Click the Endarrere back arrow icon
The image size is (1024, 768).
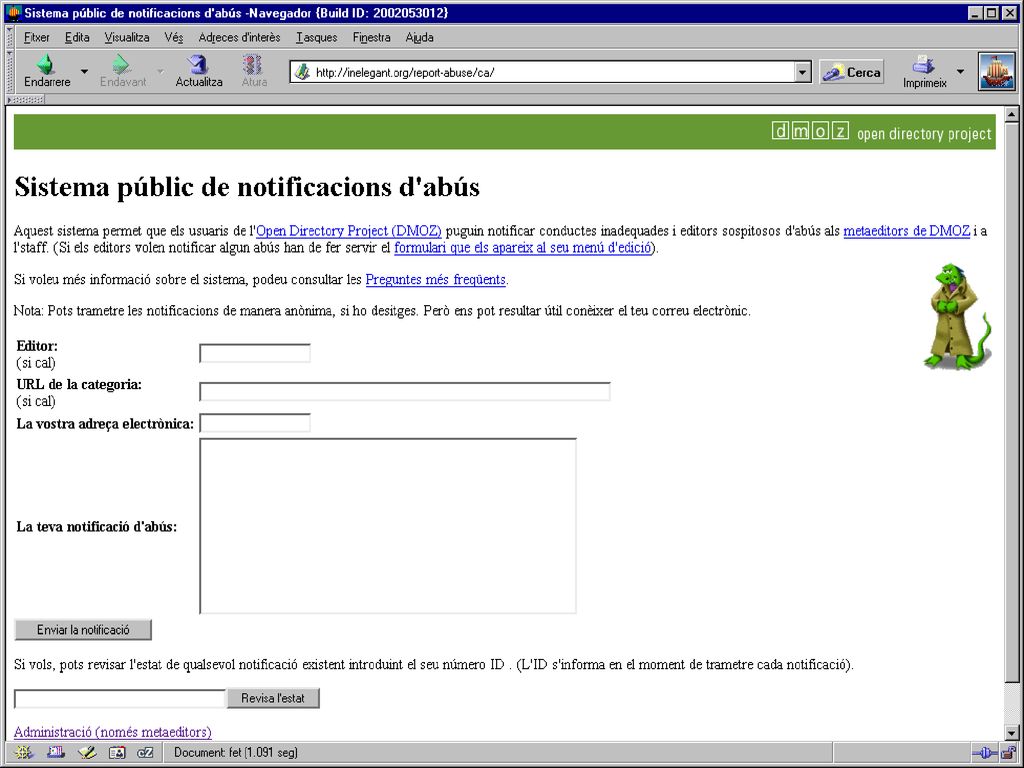click(x=46, y=64)
